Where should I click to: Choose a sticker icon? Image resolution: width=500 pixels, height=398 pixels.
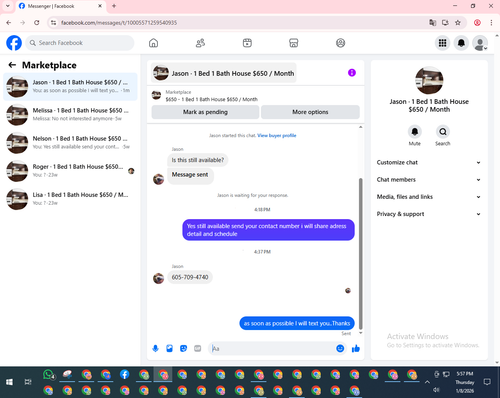pyautogui.click(x=183, y=349)
